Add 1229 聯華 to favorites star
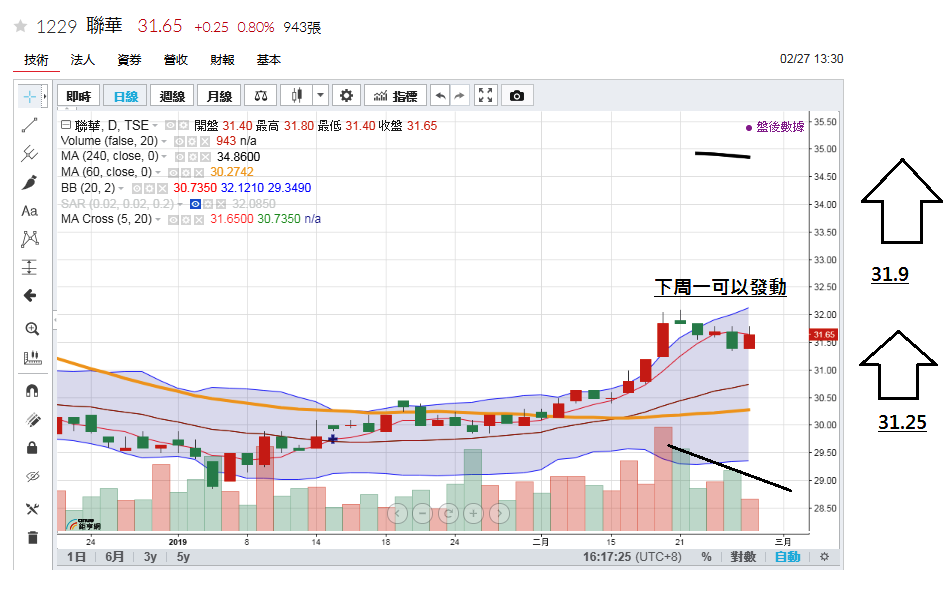This screenshot has width=949, height=600. tap(21, 26)
